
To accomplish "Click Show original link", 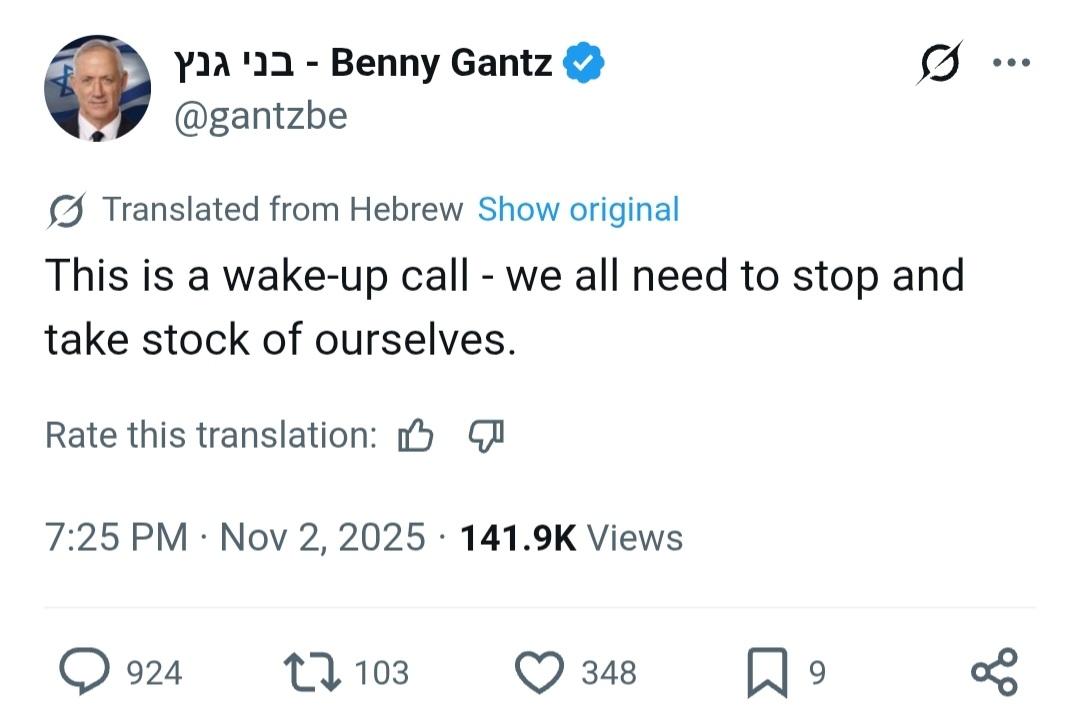I will pos(578,210).
